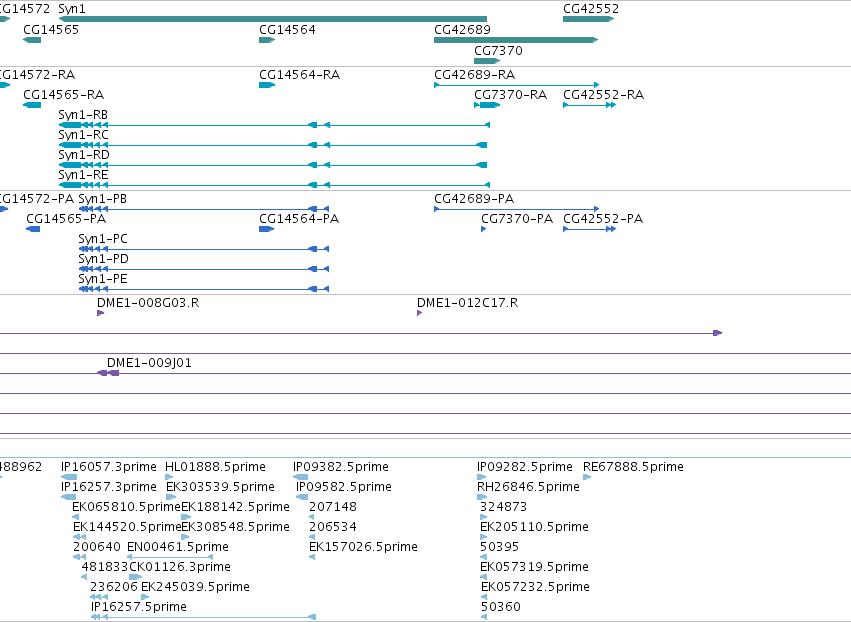The height and width of the screenshot is (622, 851).
Task: Select the 200640 EST label
Action: click(97, 548)
